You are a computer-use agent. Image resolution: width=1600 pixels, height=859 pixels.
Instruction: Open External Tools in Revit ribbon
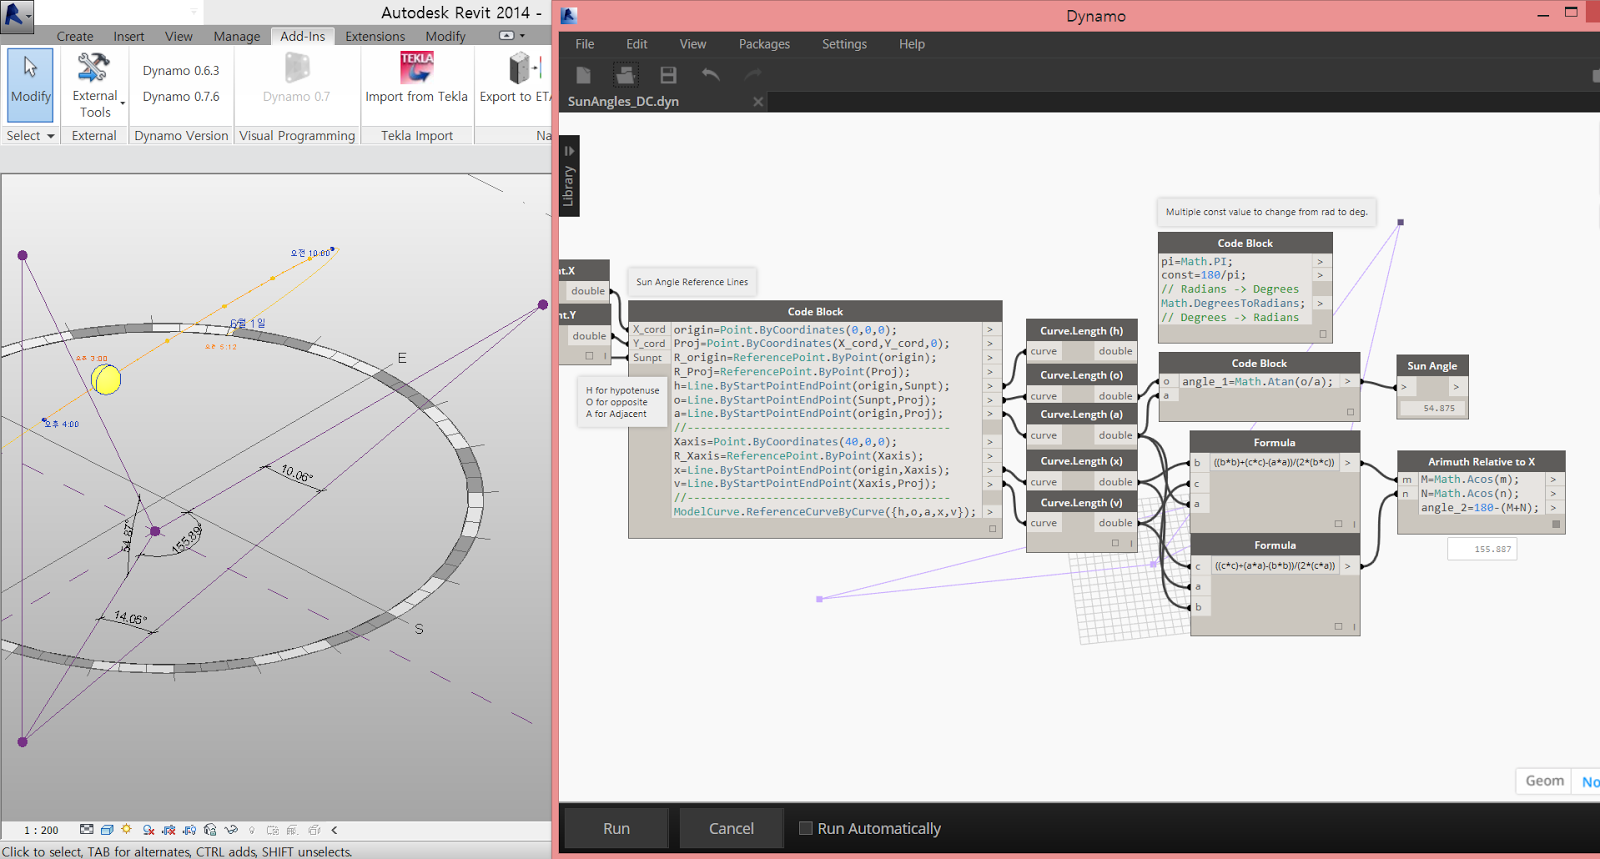tap(95, 85)
